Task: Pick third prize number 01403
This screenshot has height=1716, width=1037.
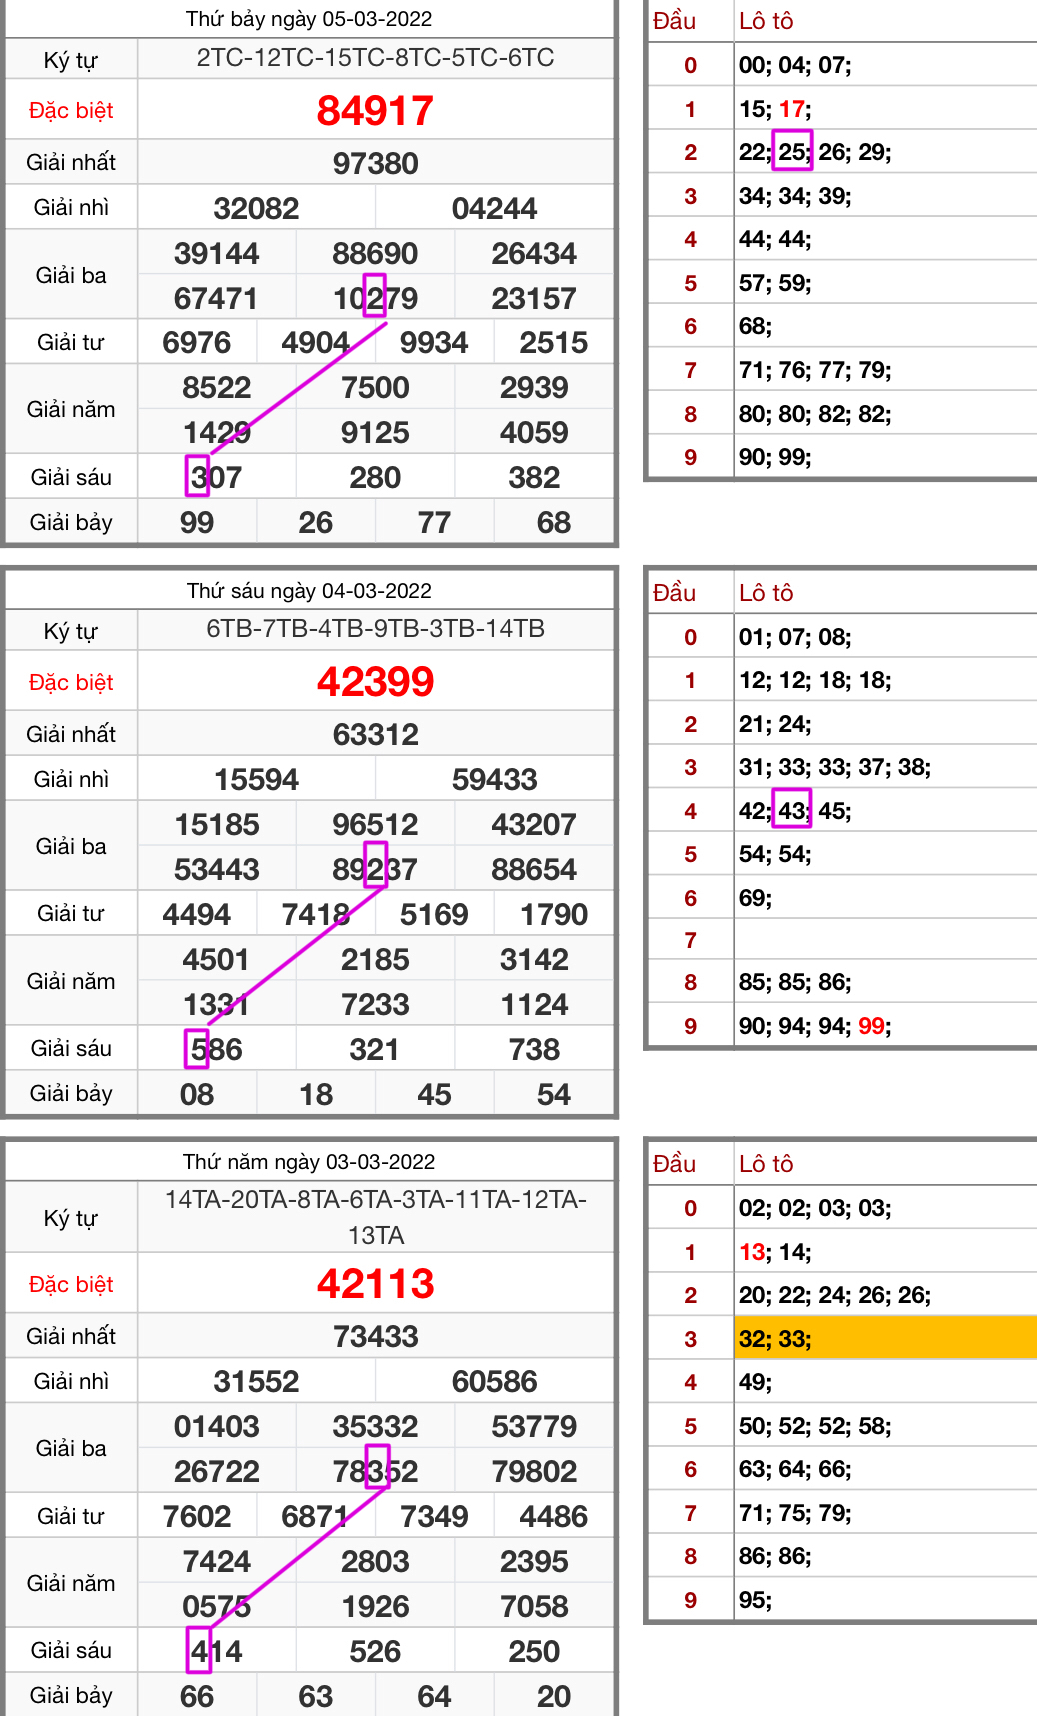Action: point(216,1426)
